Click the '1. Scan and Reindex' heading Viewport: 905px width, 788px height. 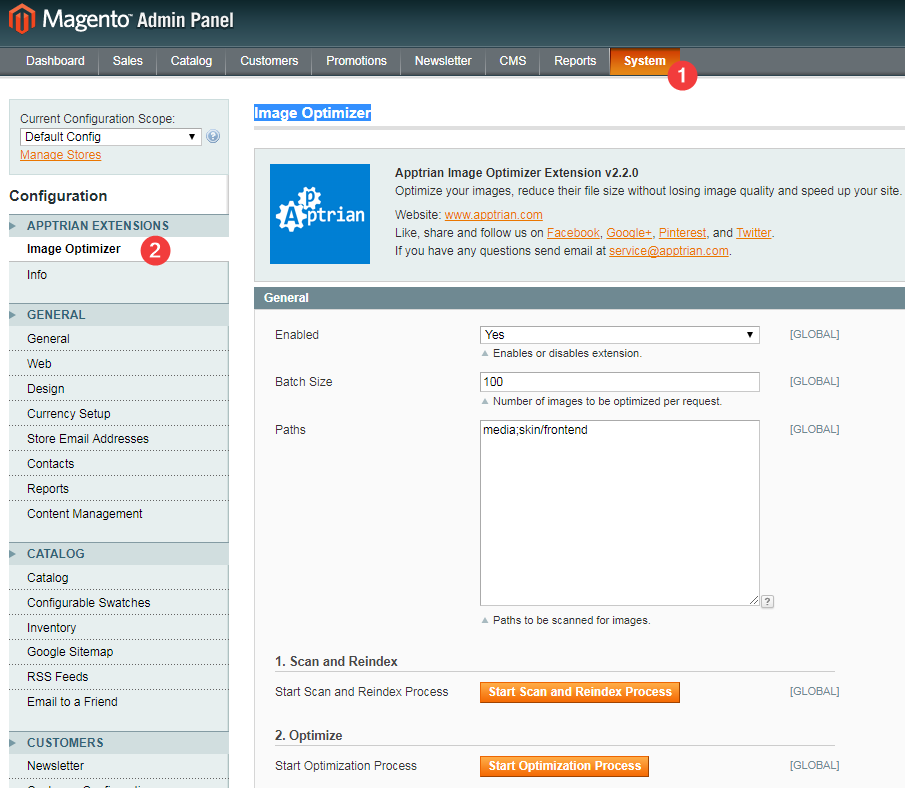point(336,662)
